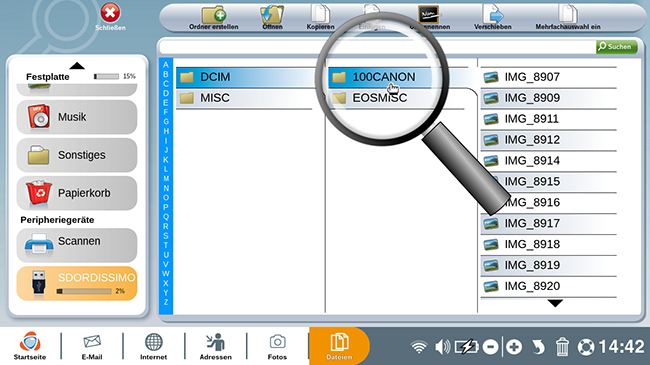Click up arrow in sidebar list
This screenshot has width=650, height=365.
pyautogui.click(x=77, y=66)
